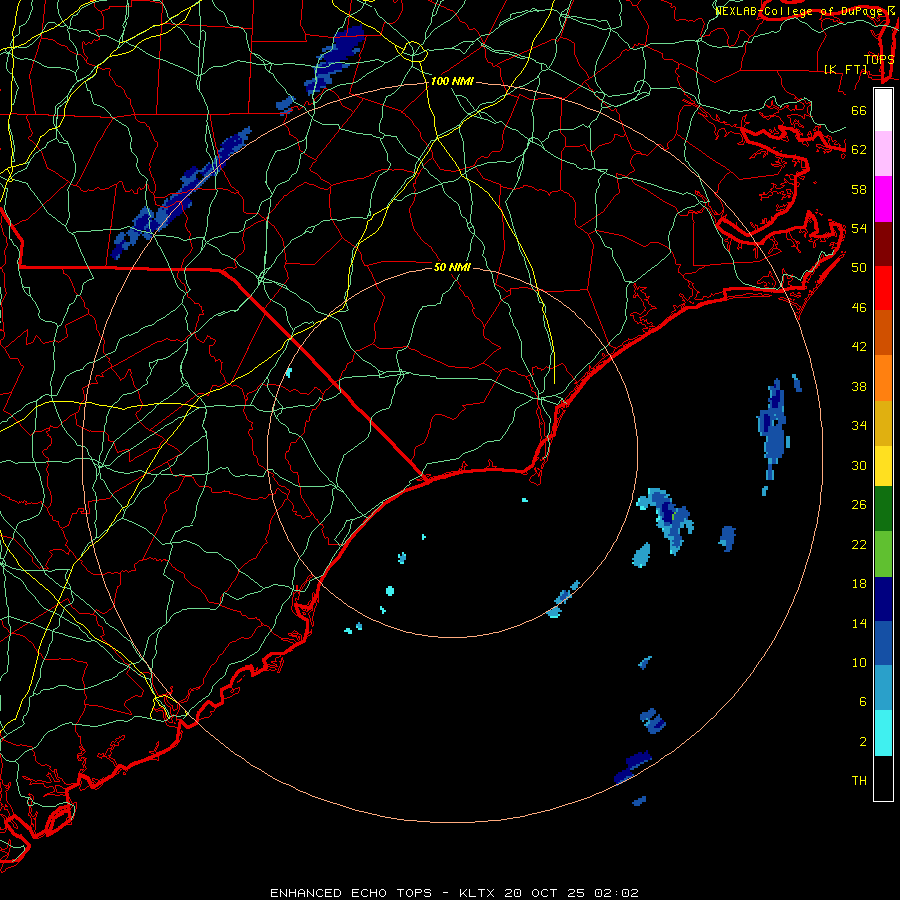Select the dark red legend swatch

[x=883, y=244]
